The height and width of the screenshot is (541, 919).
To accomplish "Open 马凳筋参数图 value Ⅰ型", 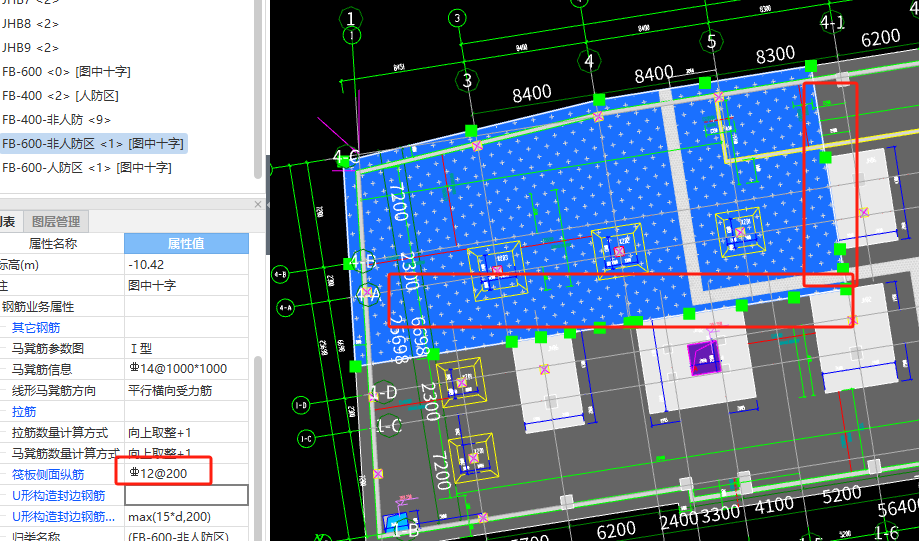I will (186, 348).
